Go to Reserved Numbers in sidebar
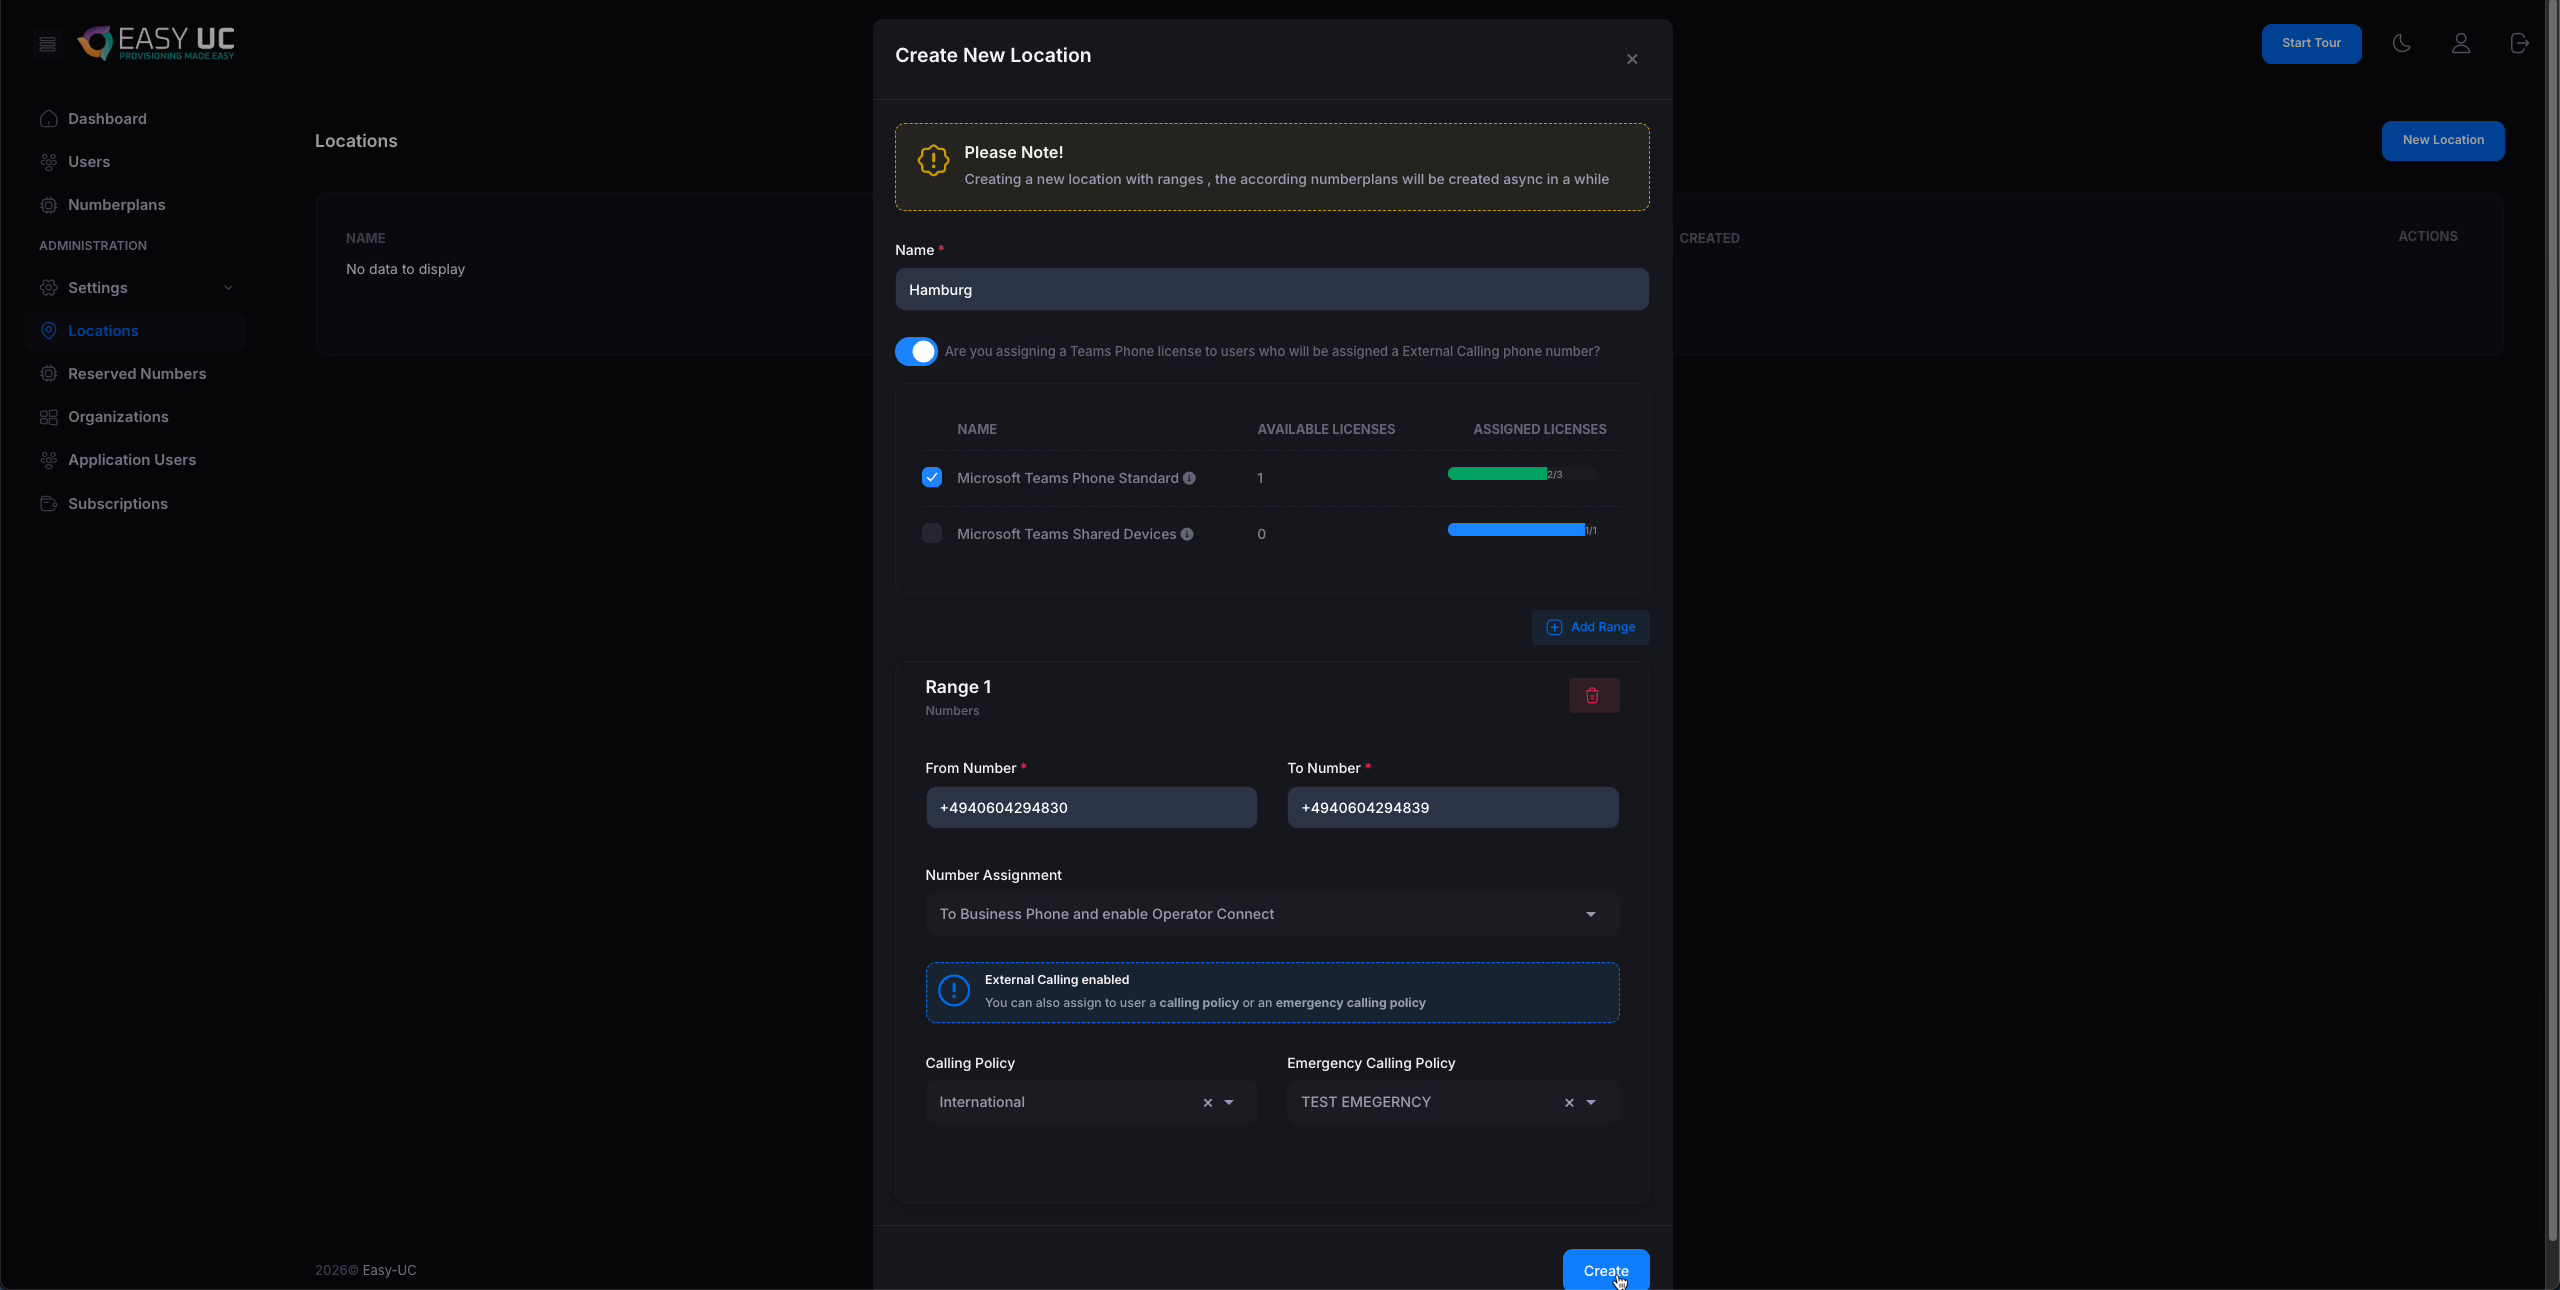 click(x=137, y=374)
